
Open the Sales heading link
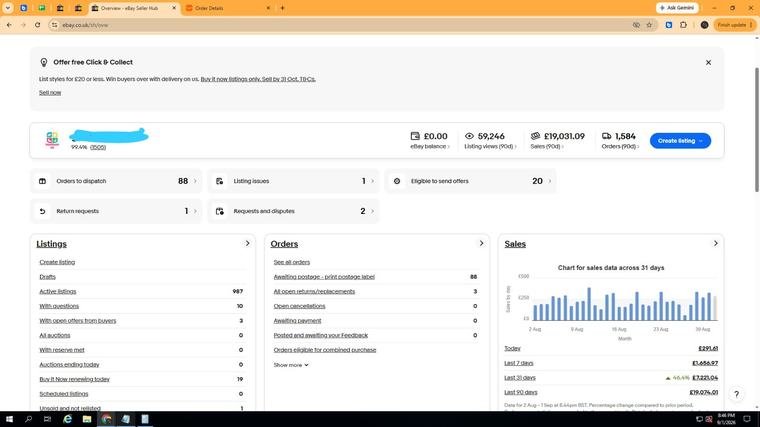(x=515, y=244)
